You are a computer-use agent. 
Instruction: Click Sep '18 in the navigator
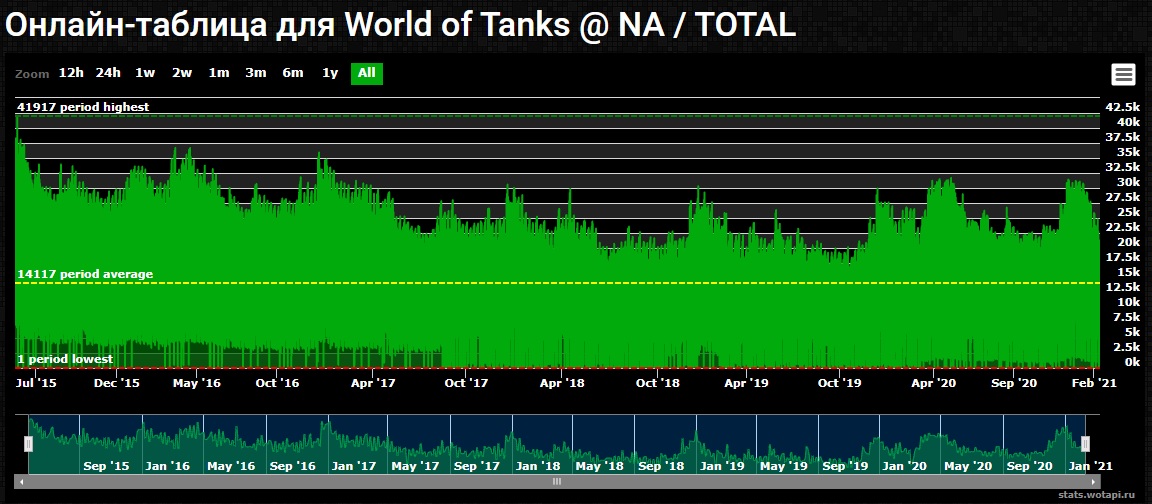[x=661, y=467]
